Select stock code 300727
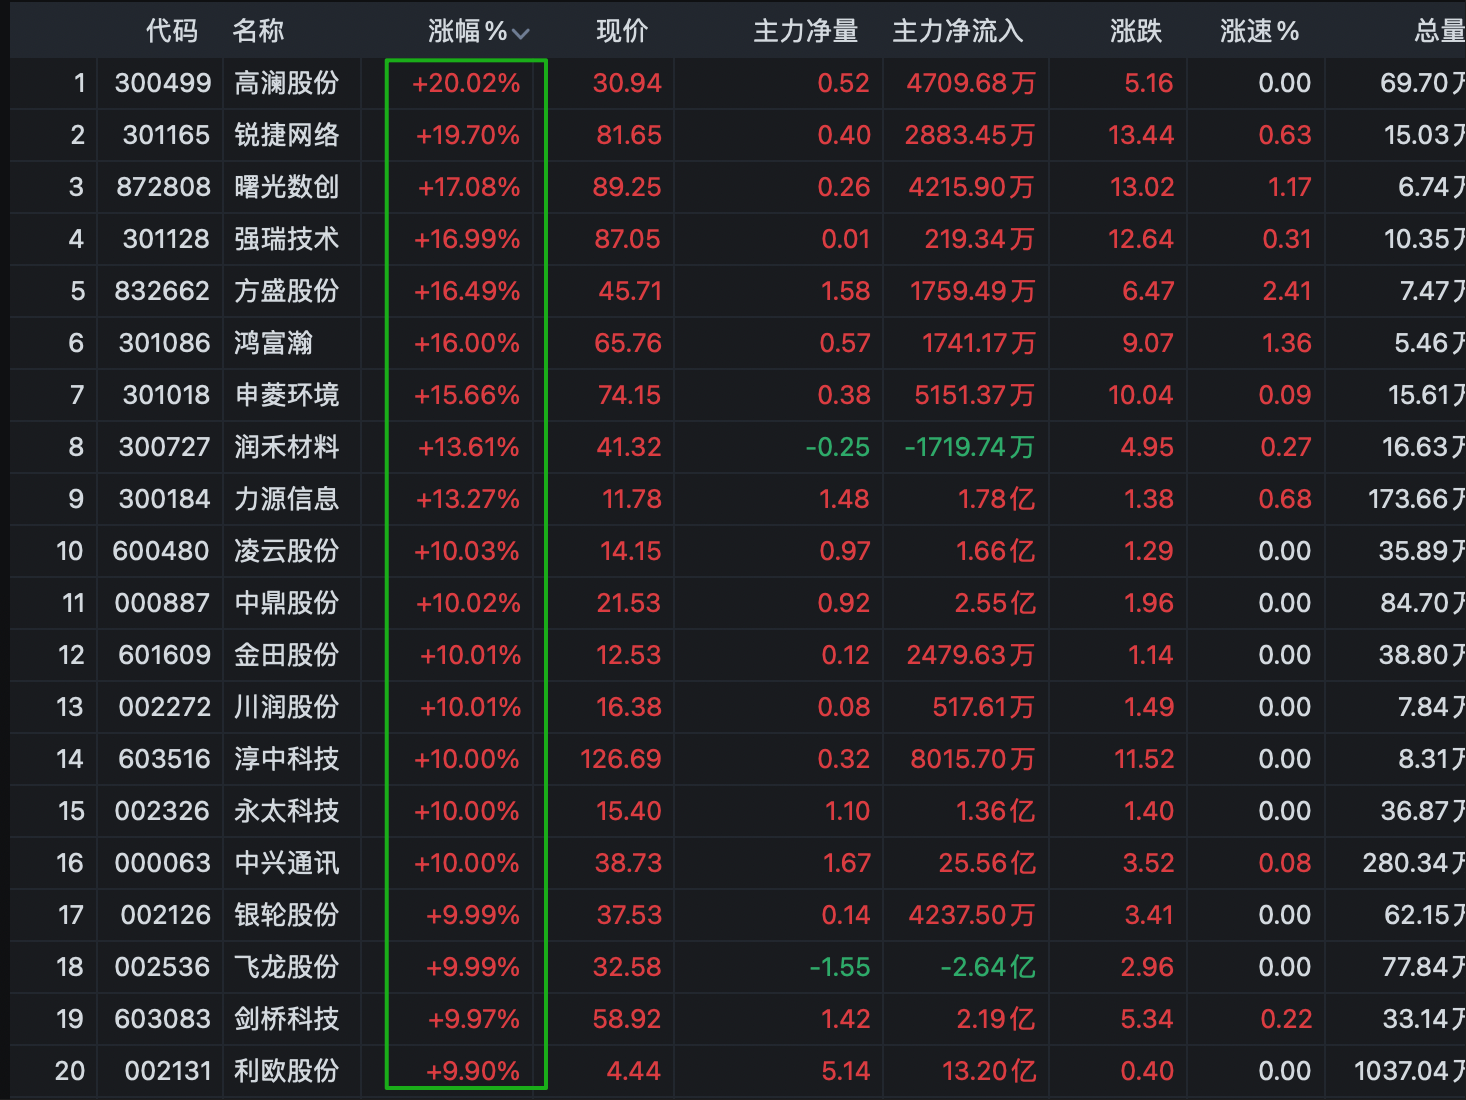 [164, 447]
